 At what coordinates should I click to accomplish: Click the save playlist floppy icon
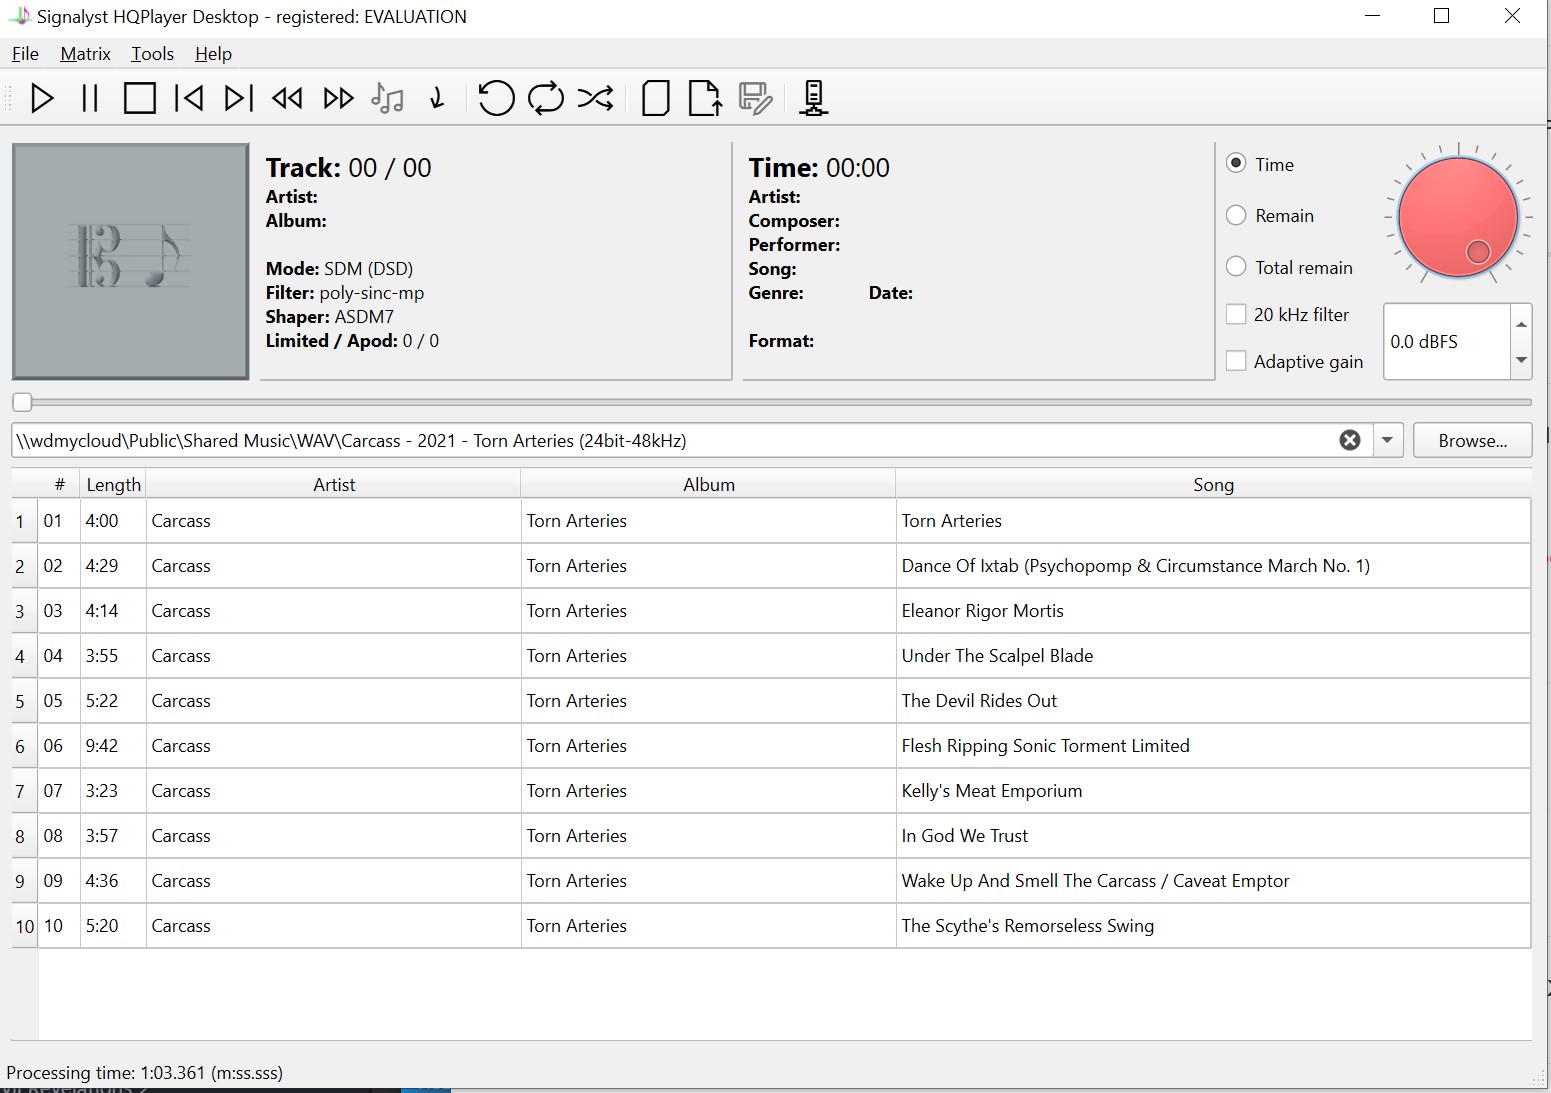[x=755, y=98]
